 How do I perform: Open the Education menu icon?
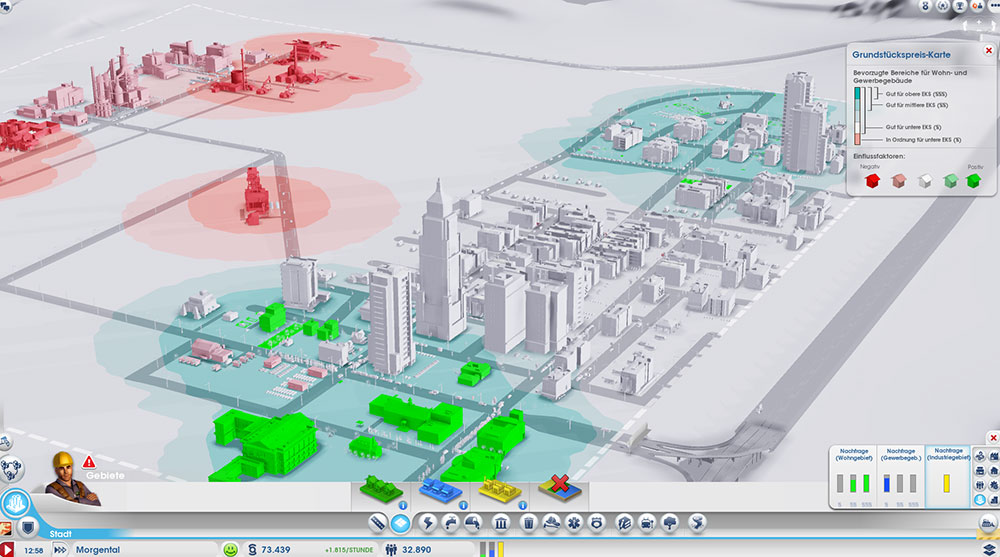624,524
